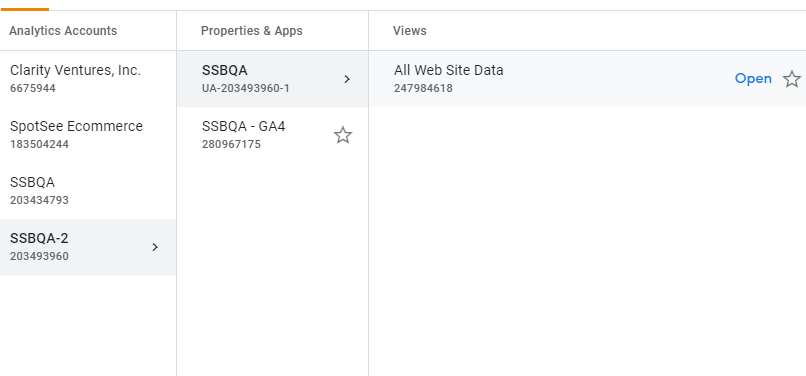Click the Views column header
Screen dimensions: 806x376
pyautogui.click(x=410, y=31)
